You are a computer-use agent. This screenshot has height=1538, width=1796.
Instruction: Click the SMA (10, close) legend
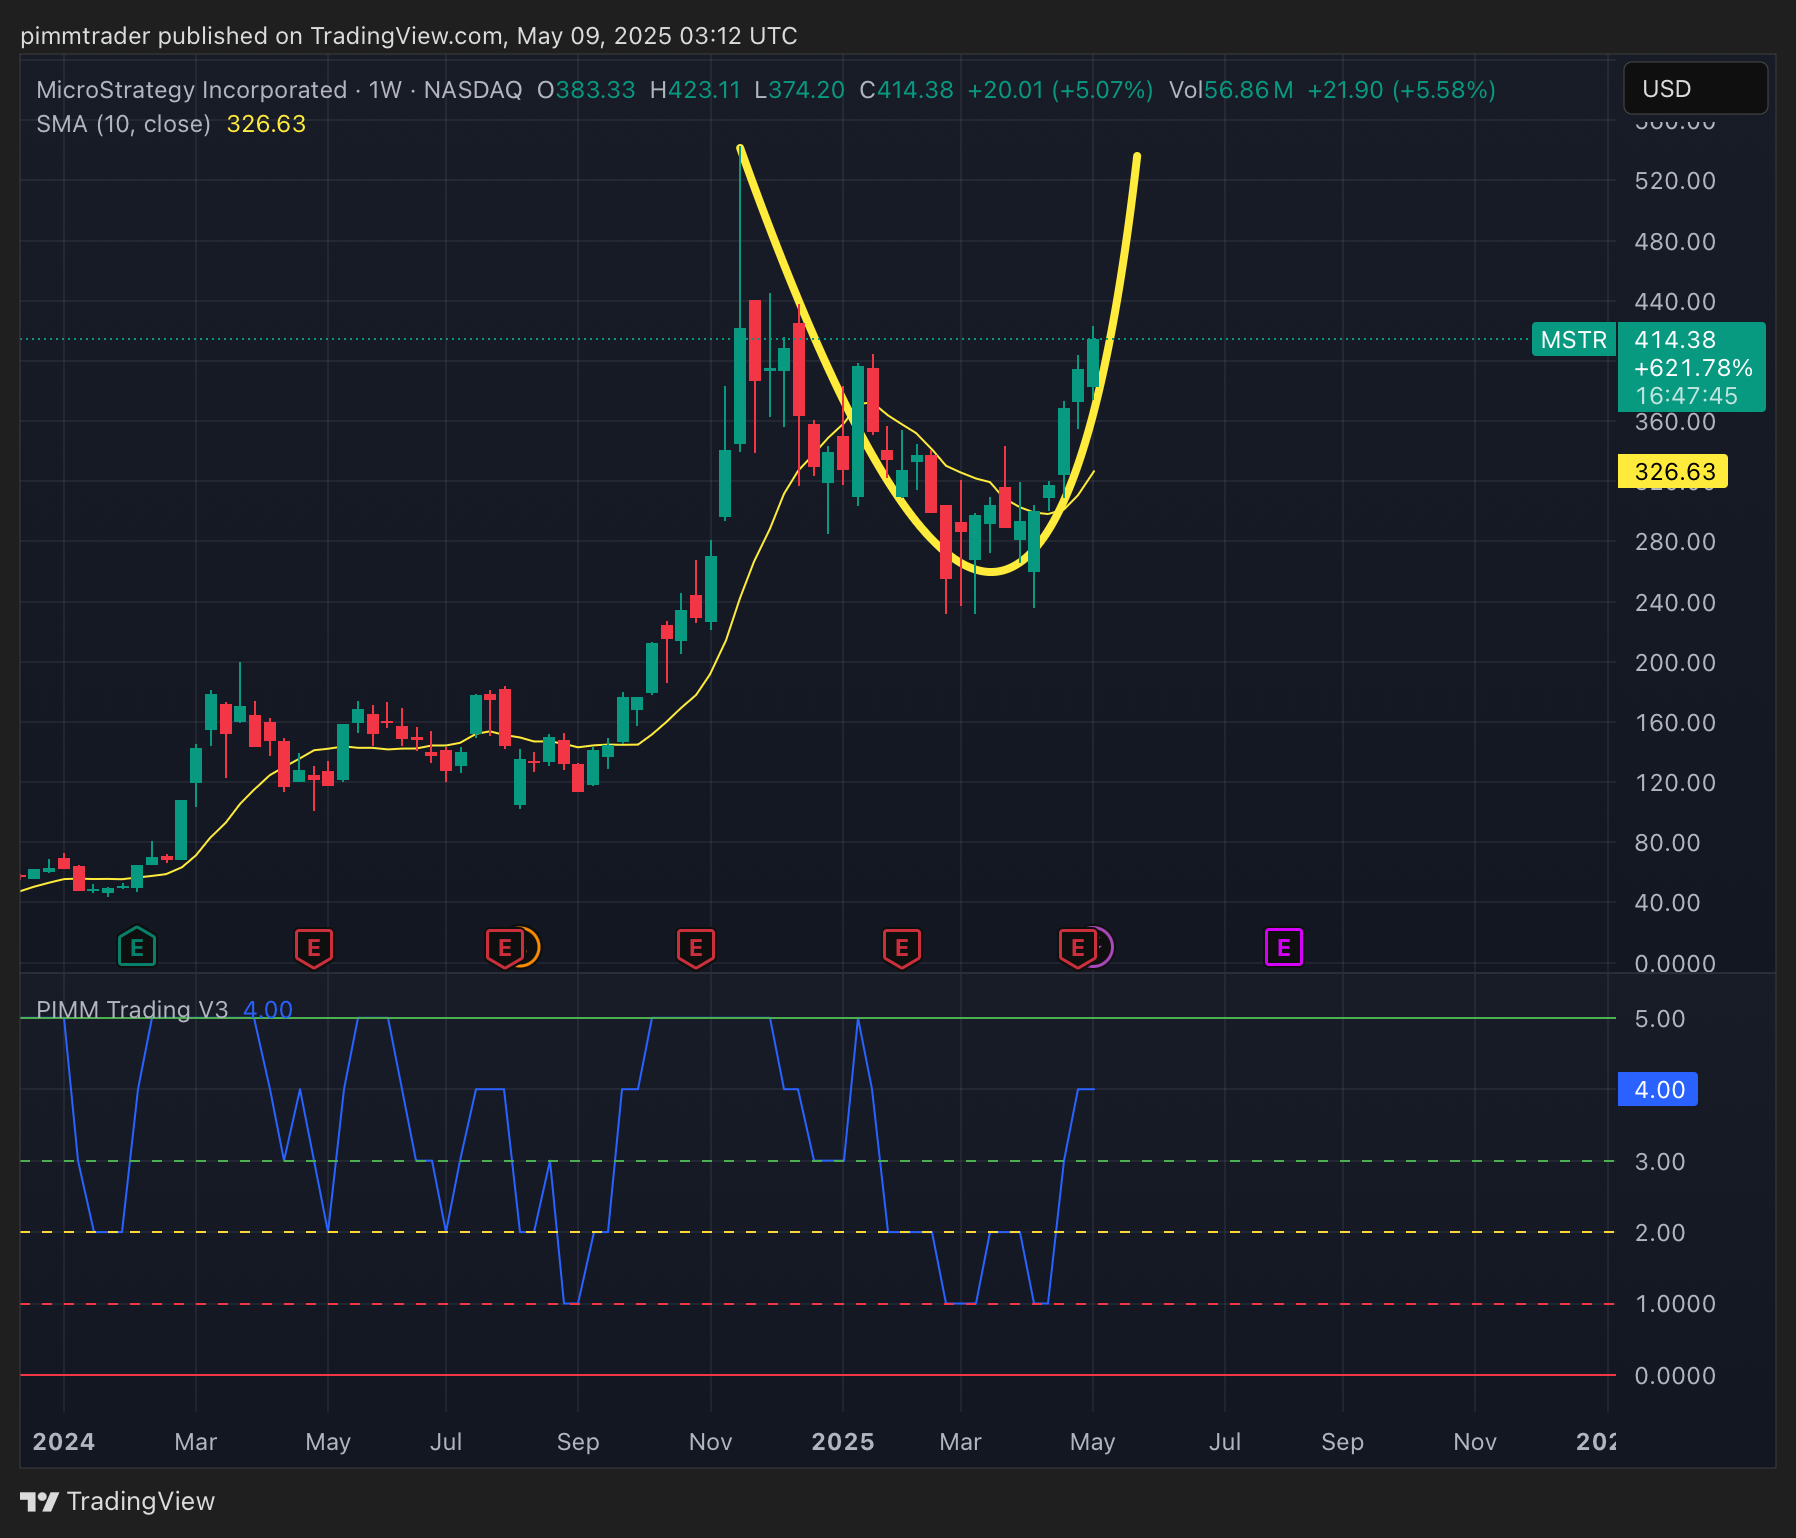[123, 124]
